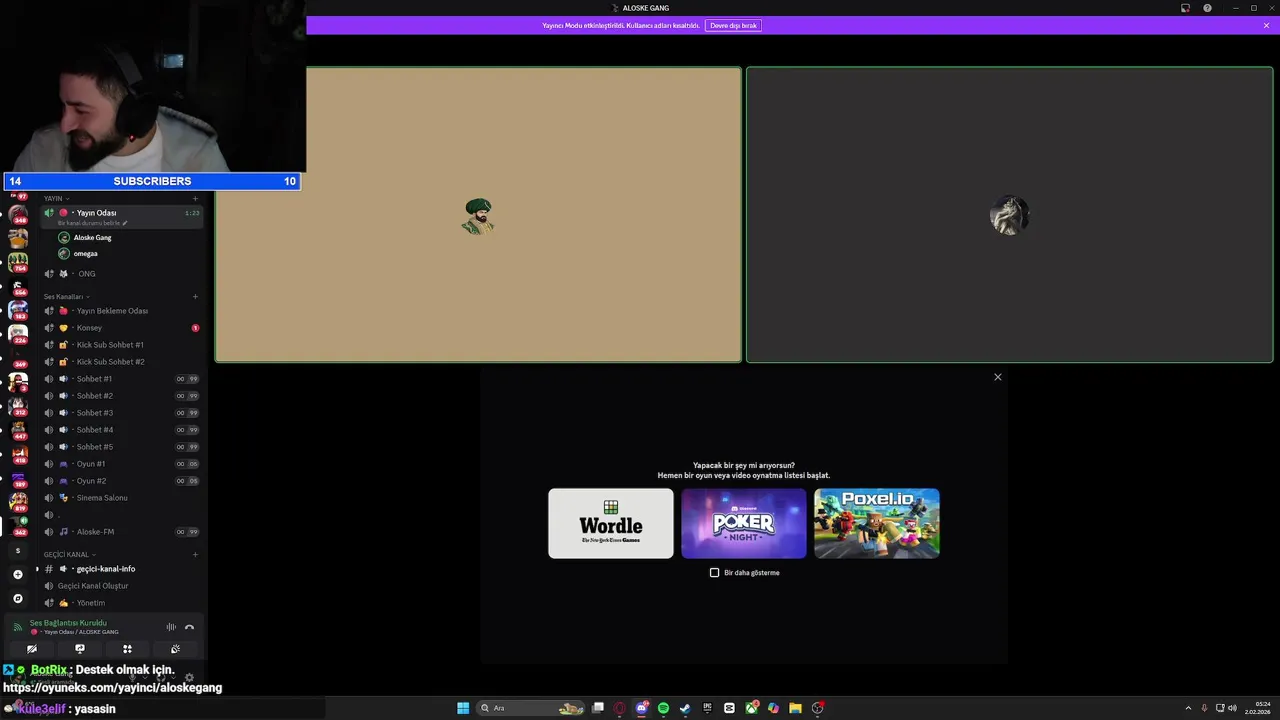Open the server with 226 badge
The image size is (1280, 720).
(18, 335)
